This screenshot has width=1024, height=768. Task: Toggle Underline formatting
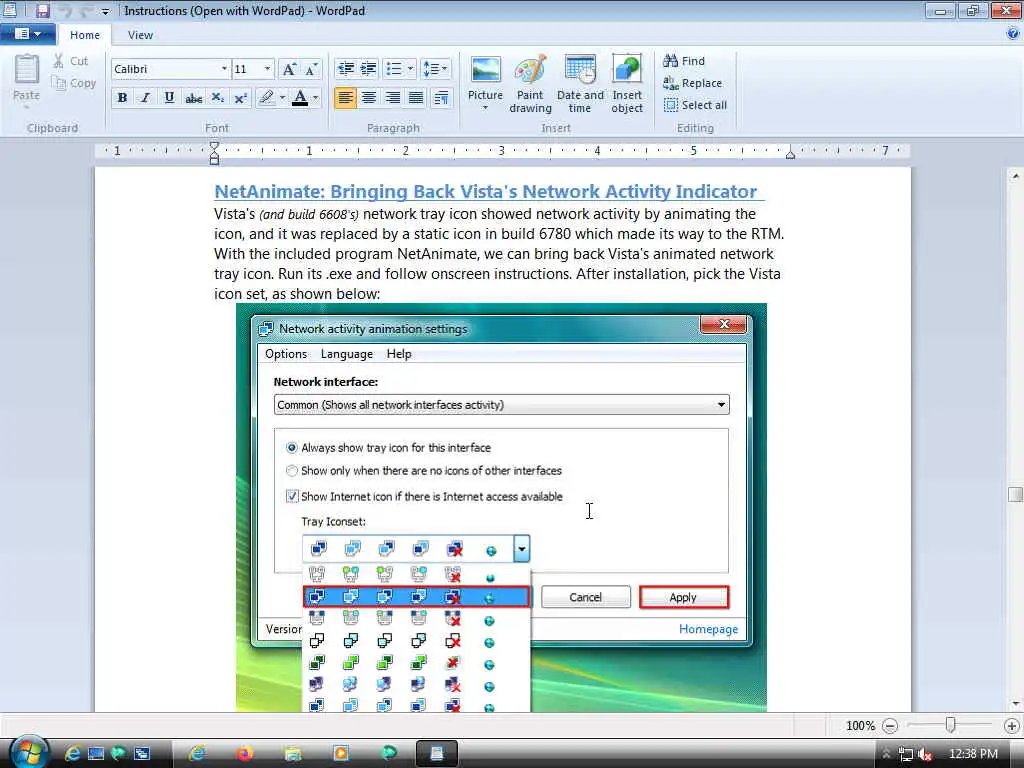(x=169, y=98)
